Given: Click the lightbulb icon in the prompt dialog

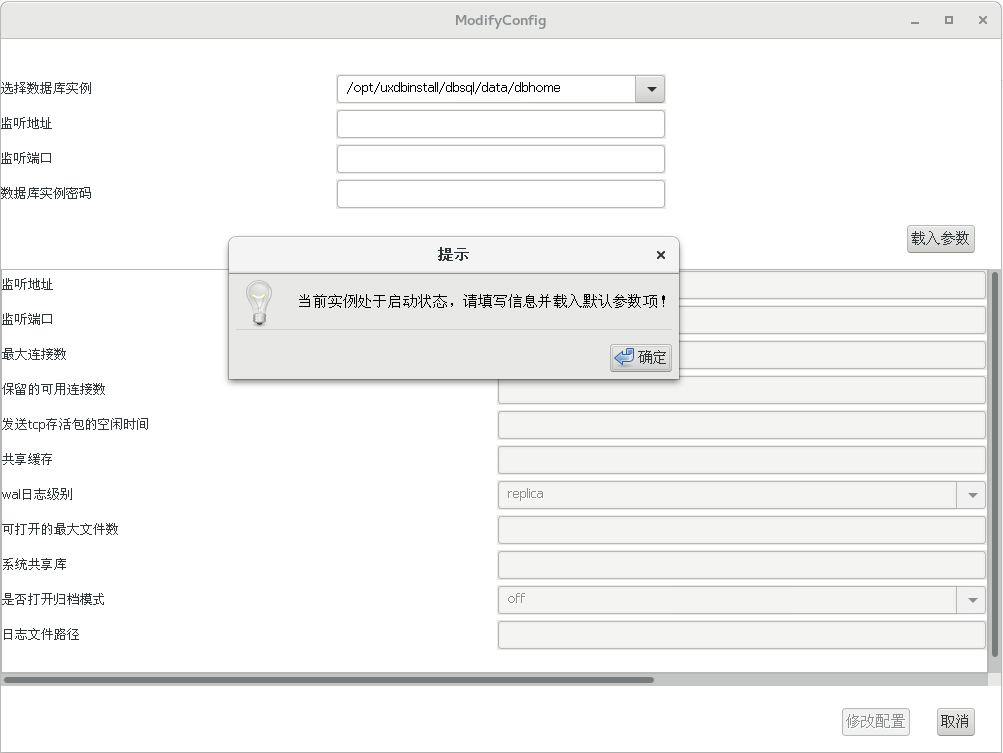Looking at the screenshot, I should [259, 302].
